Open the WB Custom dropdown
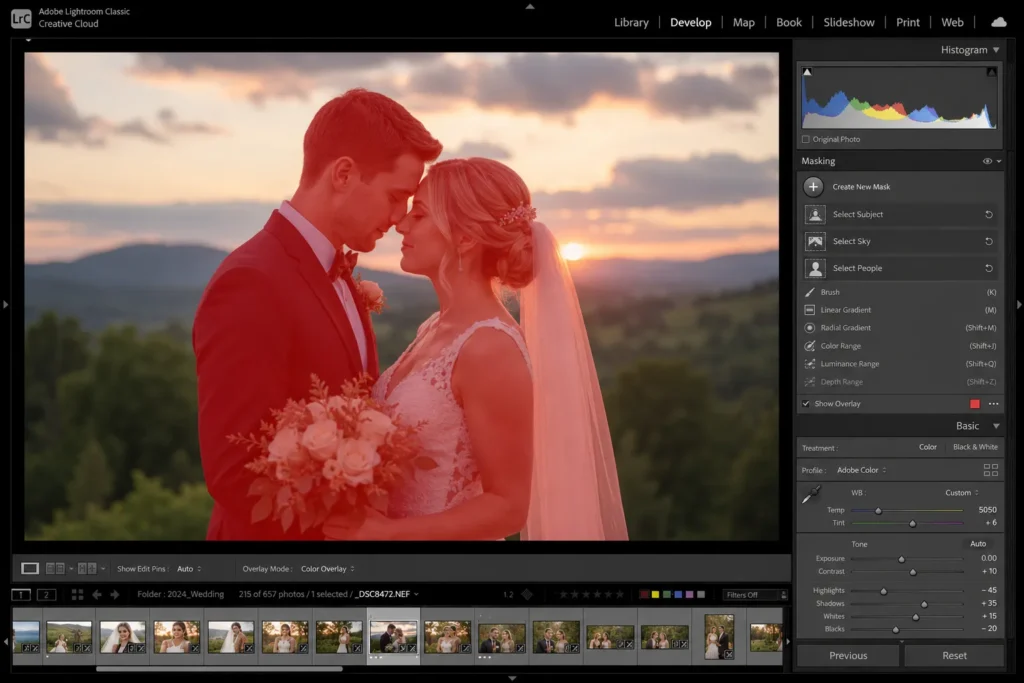The width and height of the screenshot is (1024, 683). 962,493
